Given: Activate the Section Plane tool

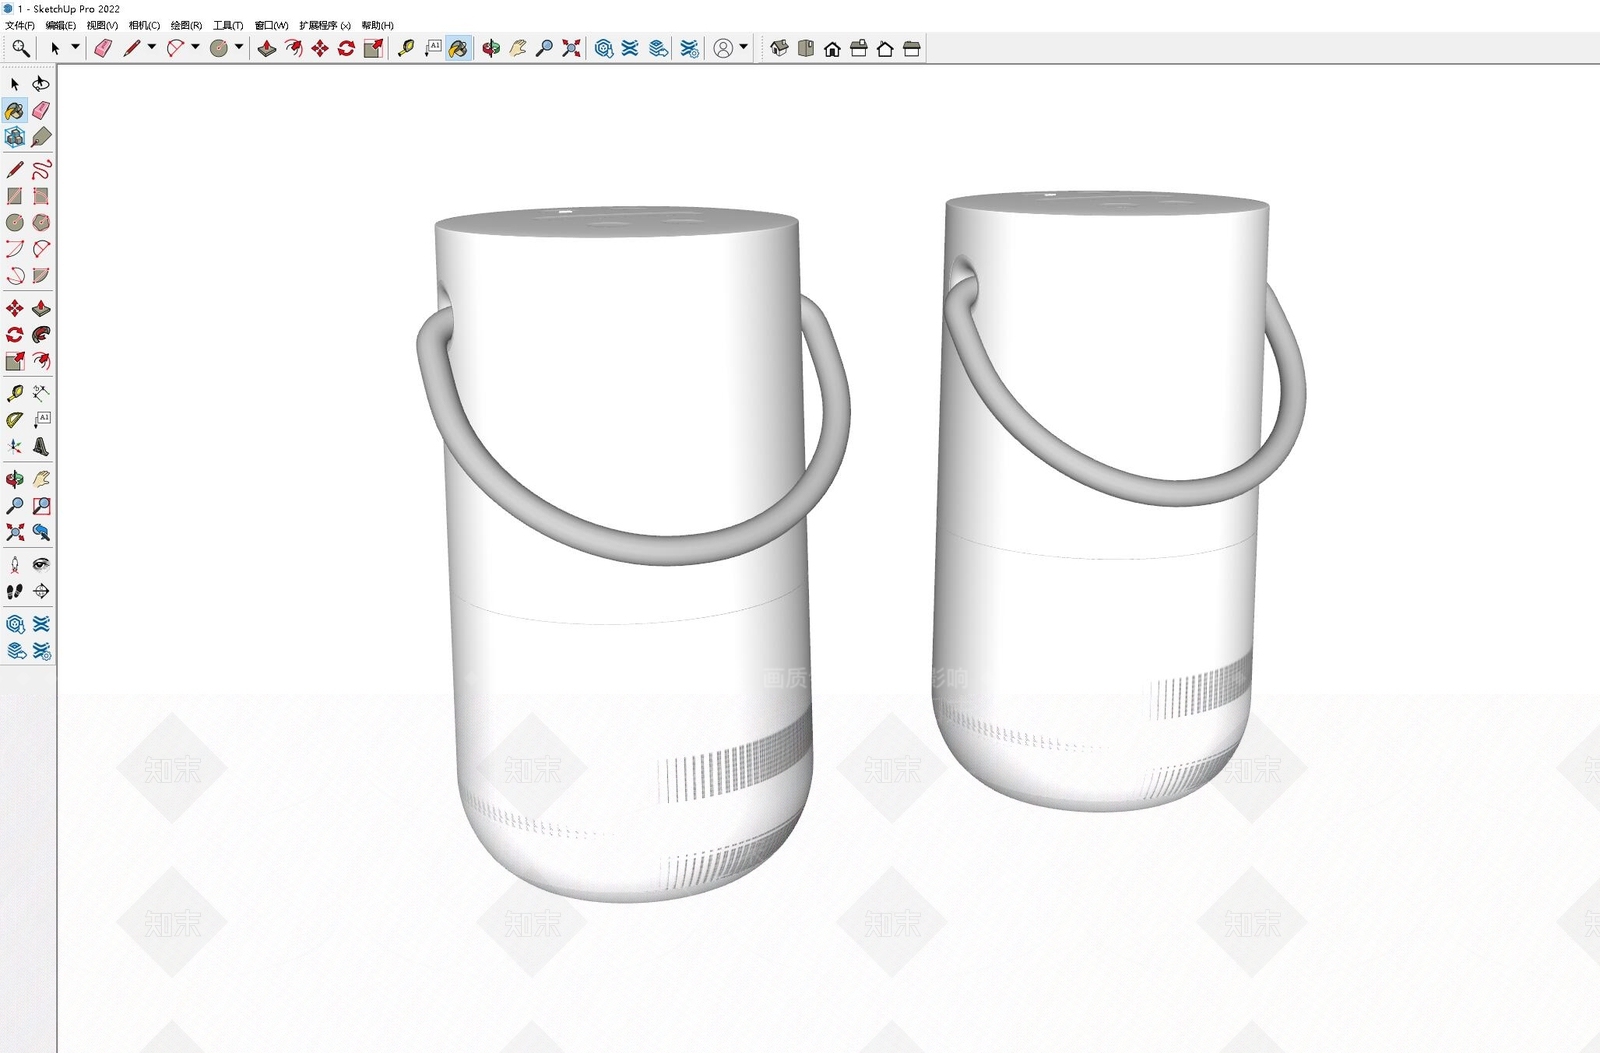Looking at the screenshot, I should click(x=41, y=591).
